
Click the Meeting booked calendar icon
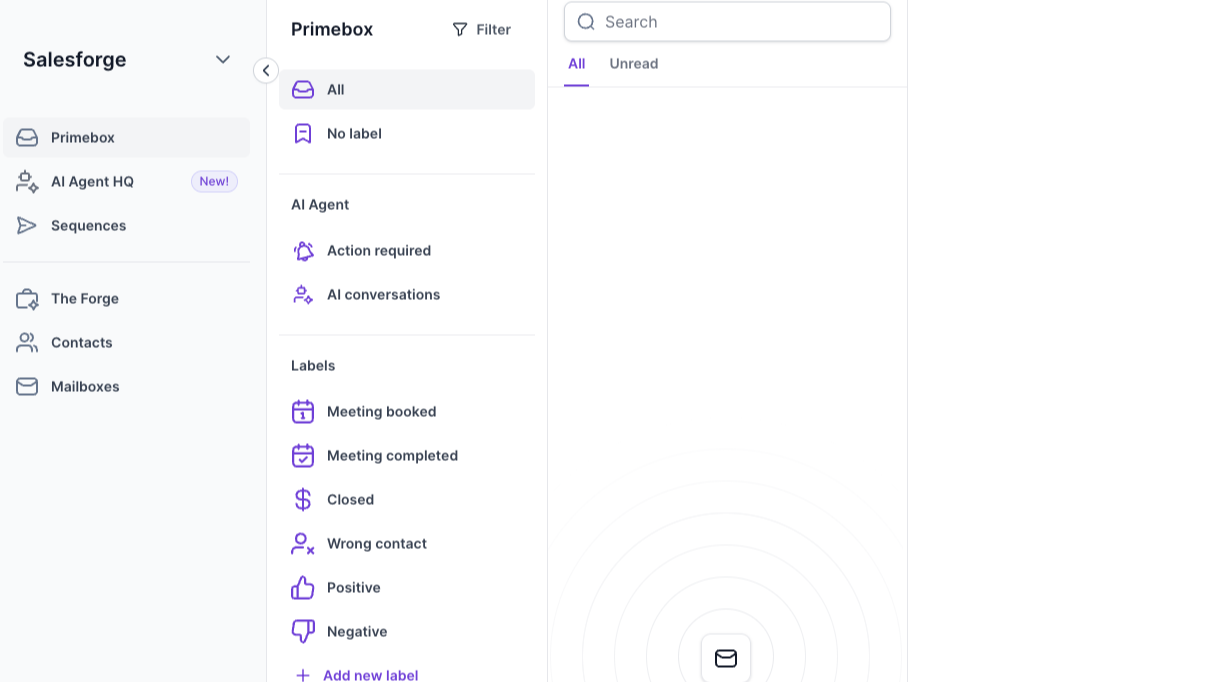click(303, 412)
